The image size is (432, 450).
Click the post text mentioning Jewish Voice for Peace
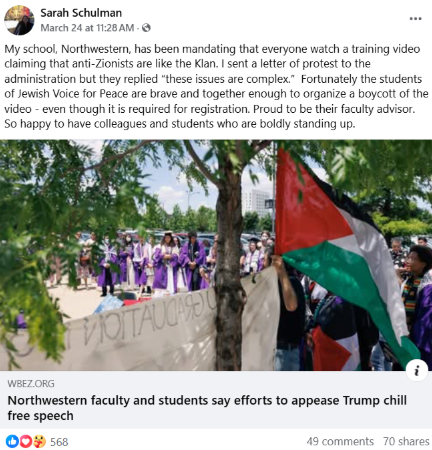point(67,94)
